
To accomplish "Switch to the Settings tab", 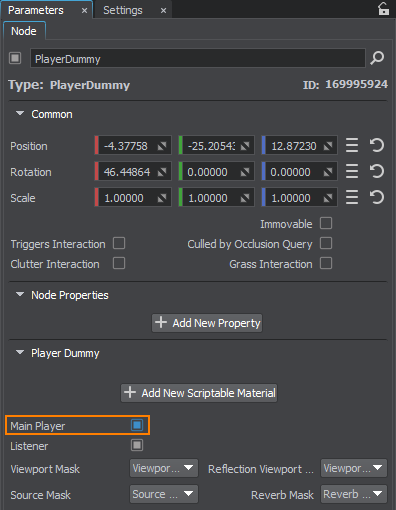I will (x=123, y=10).
